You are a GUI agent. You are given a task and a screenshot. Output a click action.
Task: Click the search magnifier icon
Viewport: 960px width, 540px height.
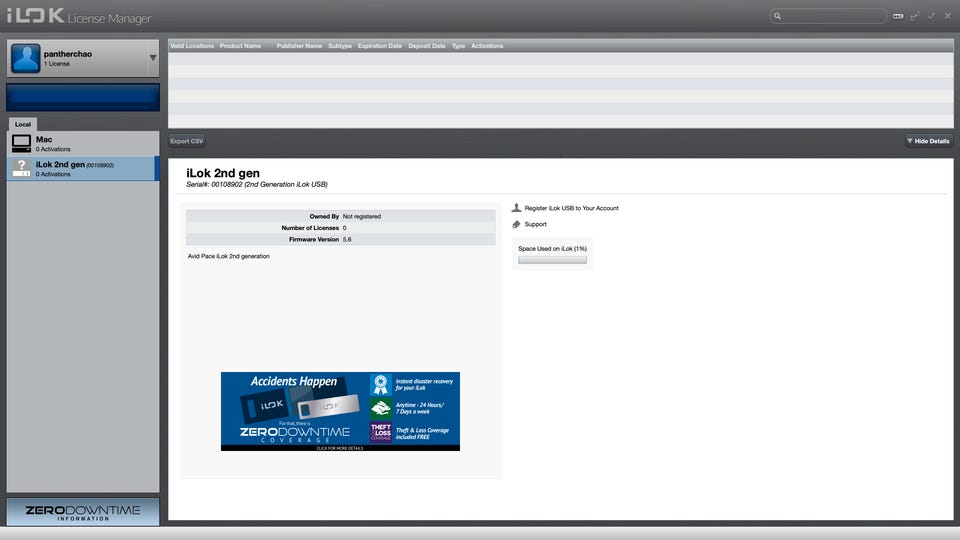tap(778, 16)
